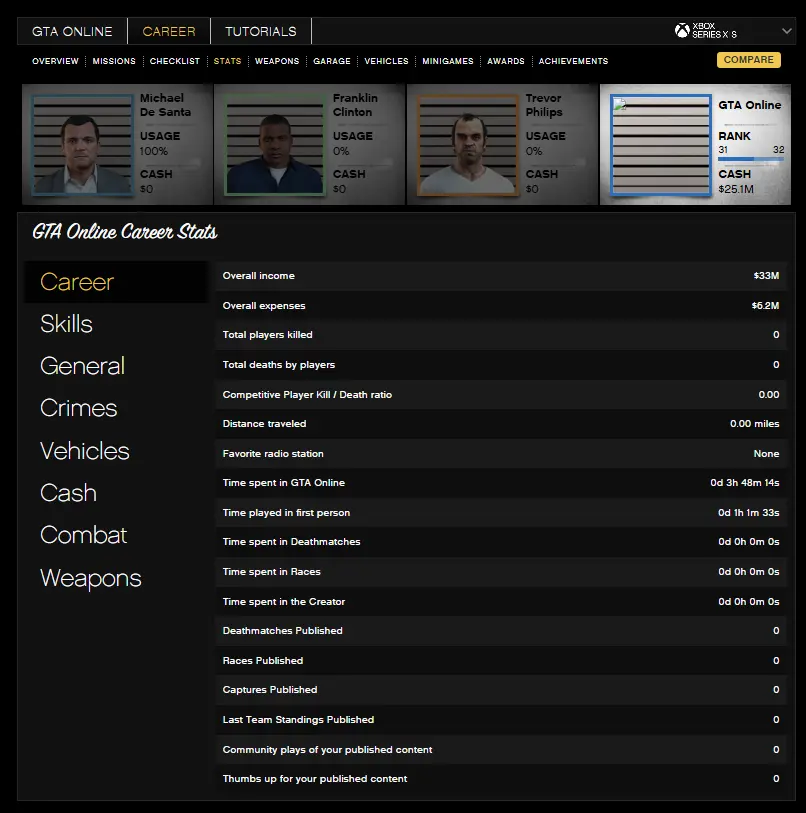Click the Overall income stat row

(500, 276)
